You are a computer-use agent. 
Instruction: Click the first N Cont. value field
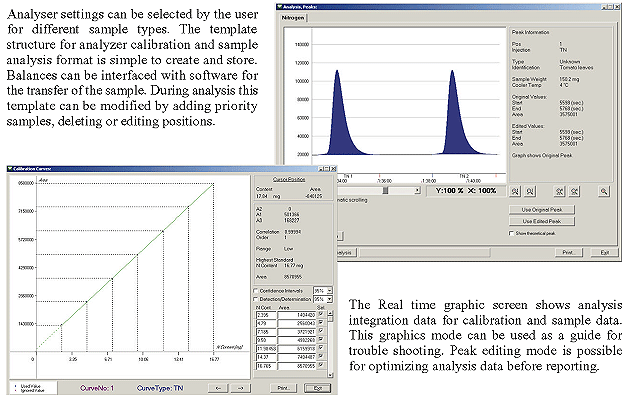pos(266,315)
